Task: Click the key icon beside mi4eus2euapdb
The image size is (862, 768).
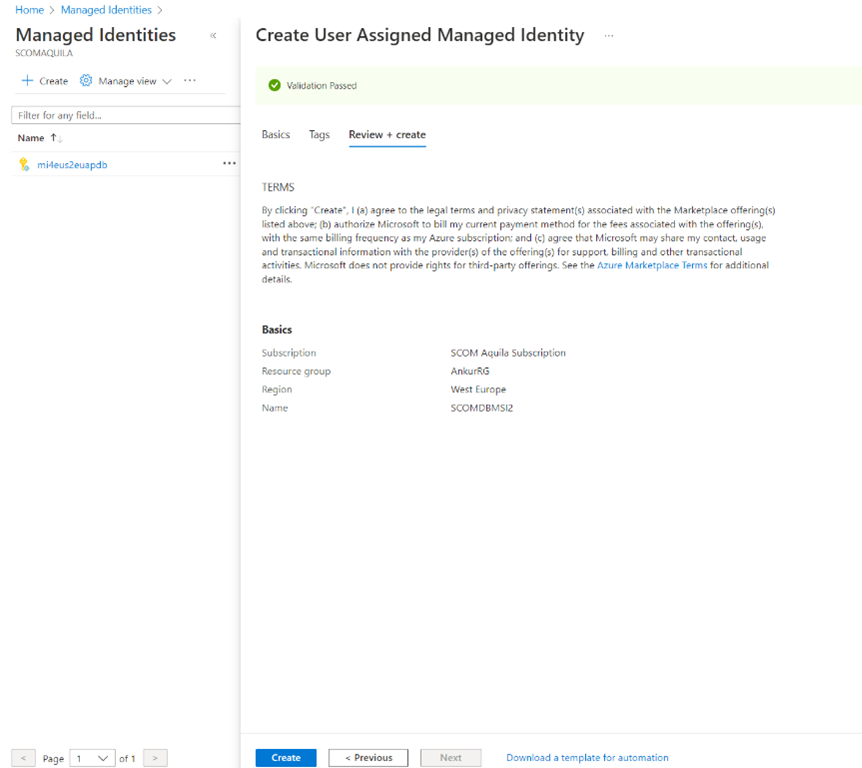Action: point(23,164)
